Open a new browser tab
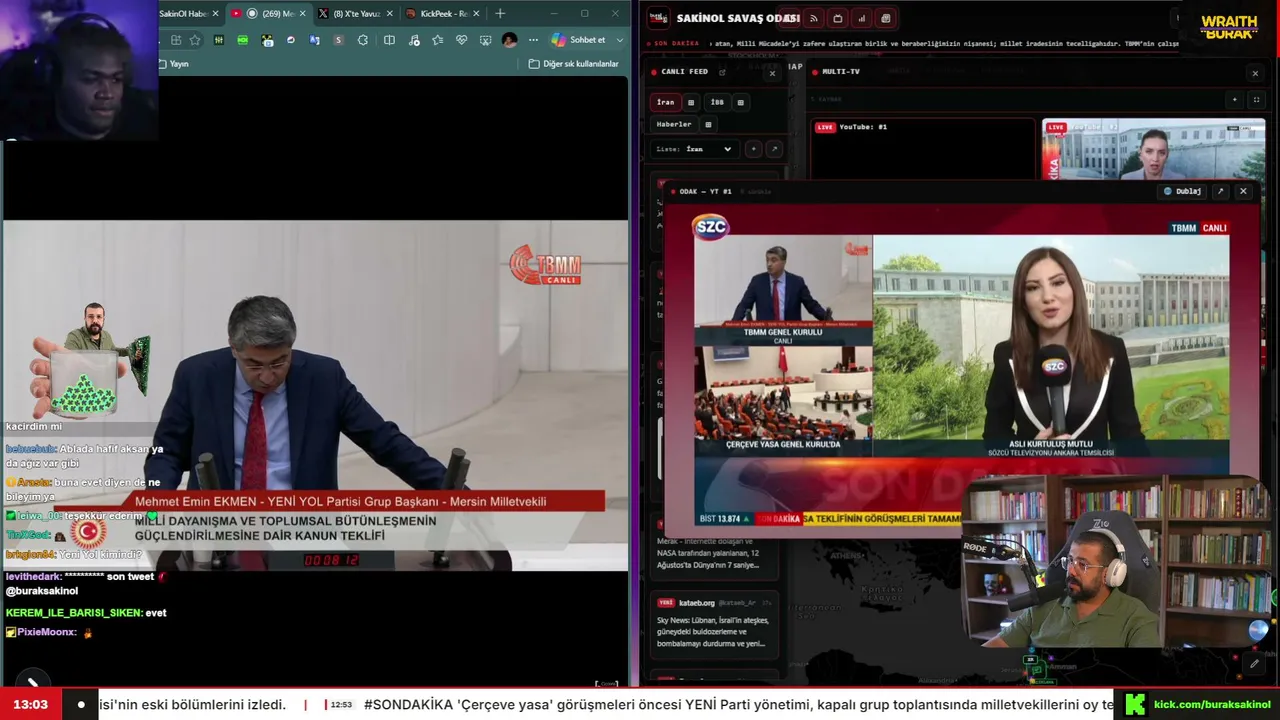This screenshot has width=1280, height=720. [500, 14]
